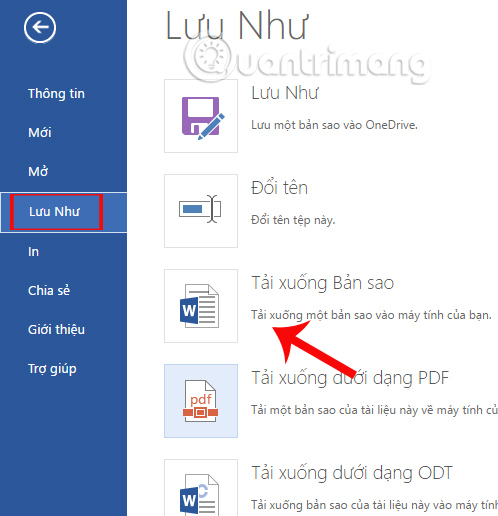Click the purple floppy disk Save As icon
This screenshot has height=516, width=498.
pos(201,116)
